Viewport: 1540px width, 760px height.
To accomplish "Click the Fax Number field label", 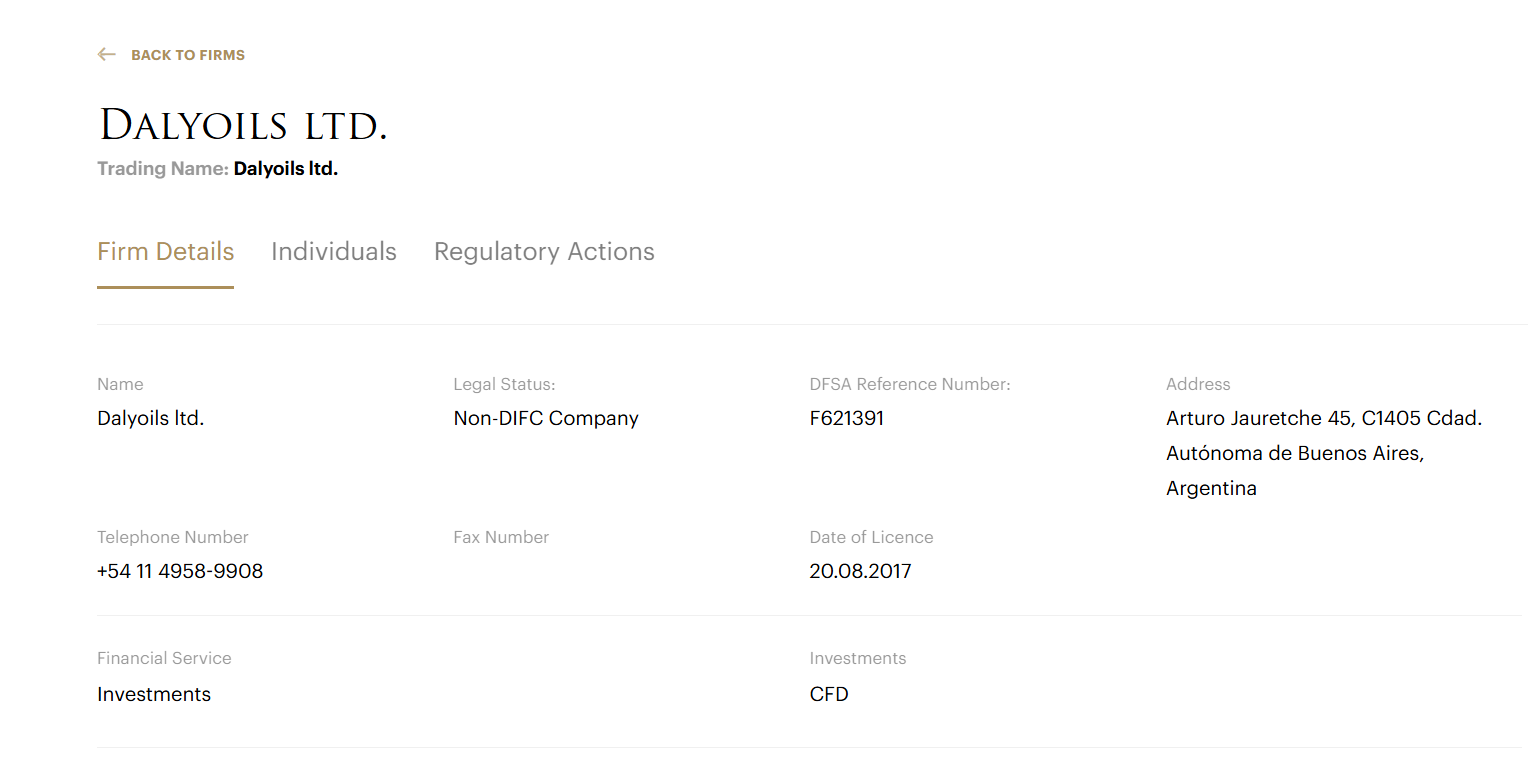I will click(501, 537).
